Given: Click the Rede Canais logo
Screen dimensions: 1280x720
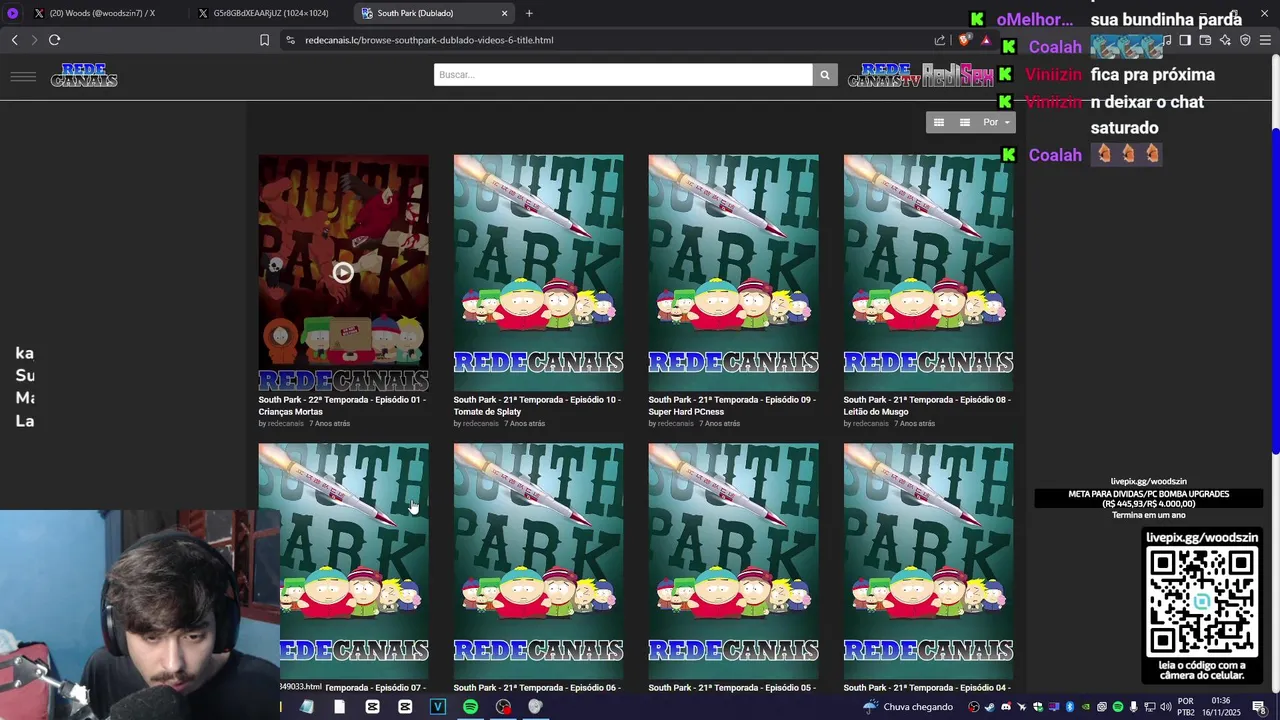Looking at the screenshot, I should (84, 75).
